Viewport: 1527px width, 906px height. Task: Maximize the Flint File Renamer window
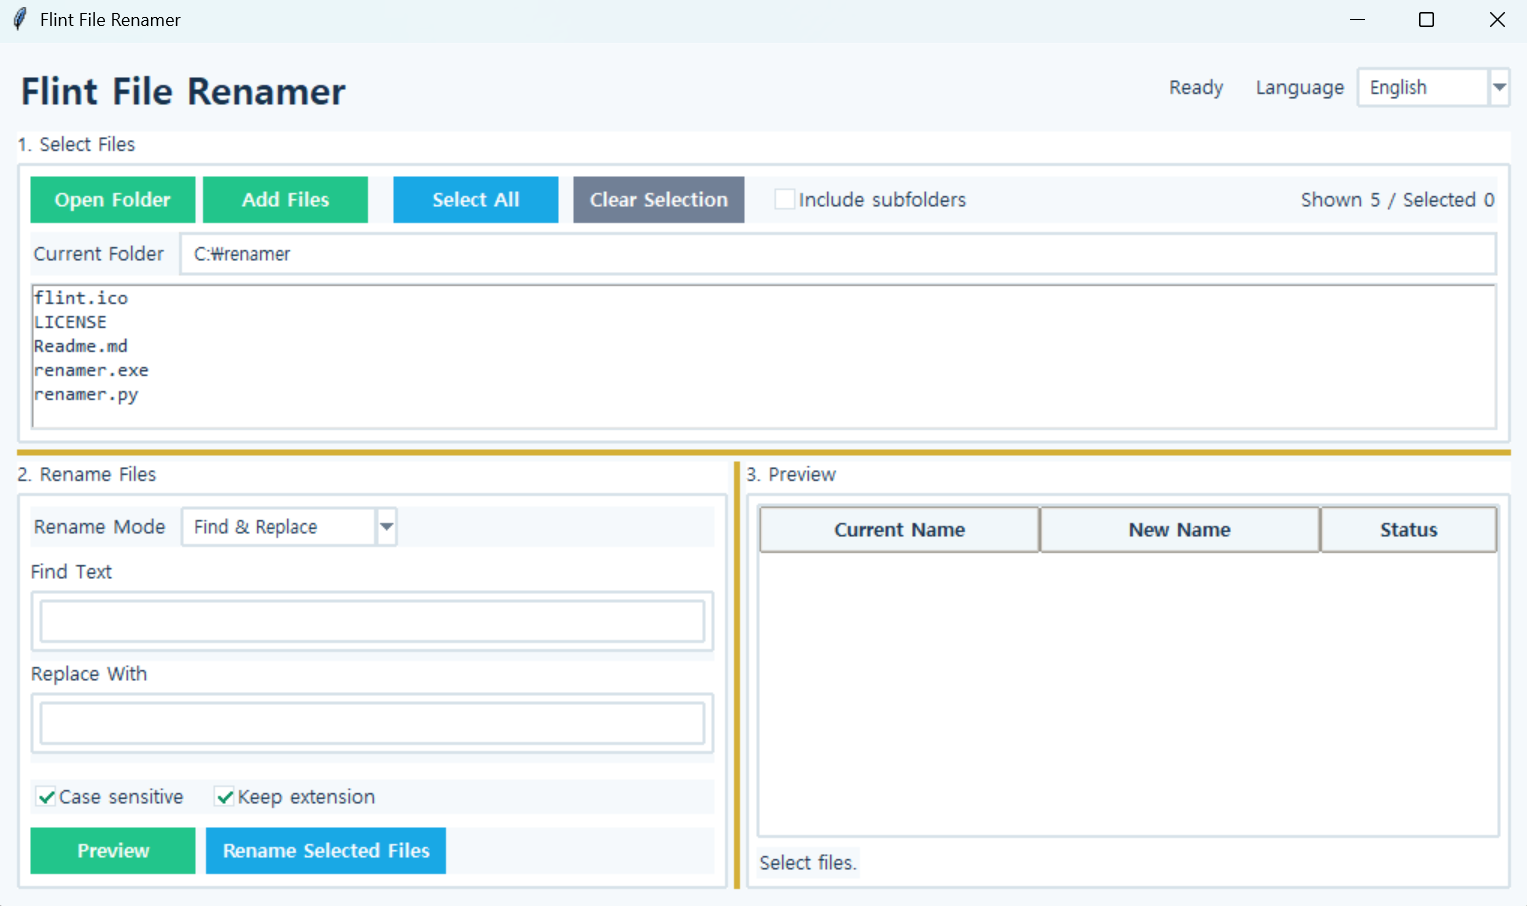(x=1427, y=20)
